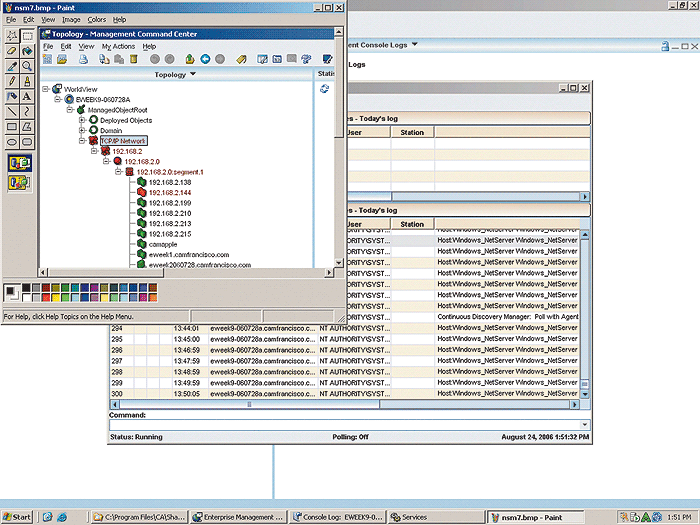The height and width of the screenshot is (525, 700).
Task: Click the printer icon in the Topology toolbar
Action: pyautogui.click(x=83, y=59)
